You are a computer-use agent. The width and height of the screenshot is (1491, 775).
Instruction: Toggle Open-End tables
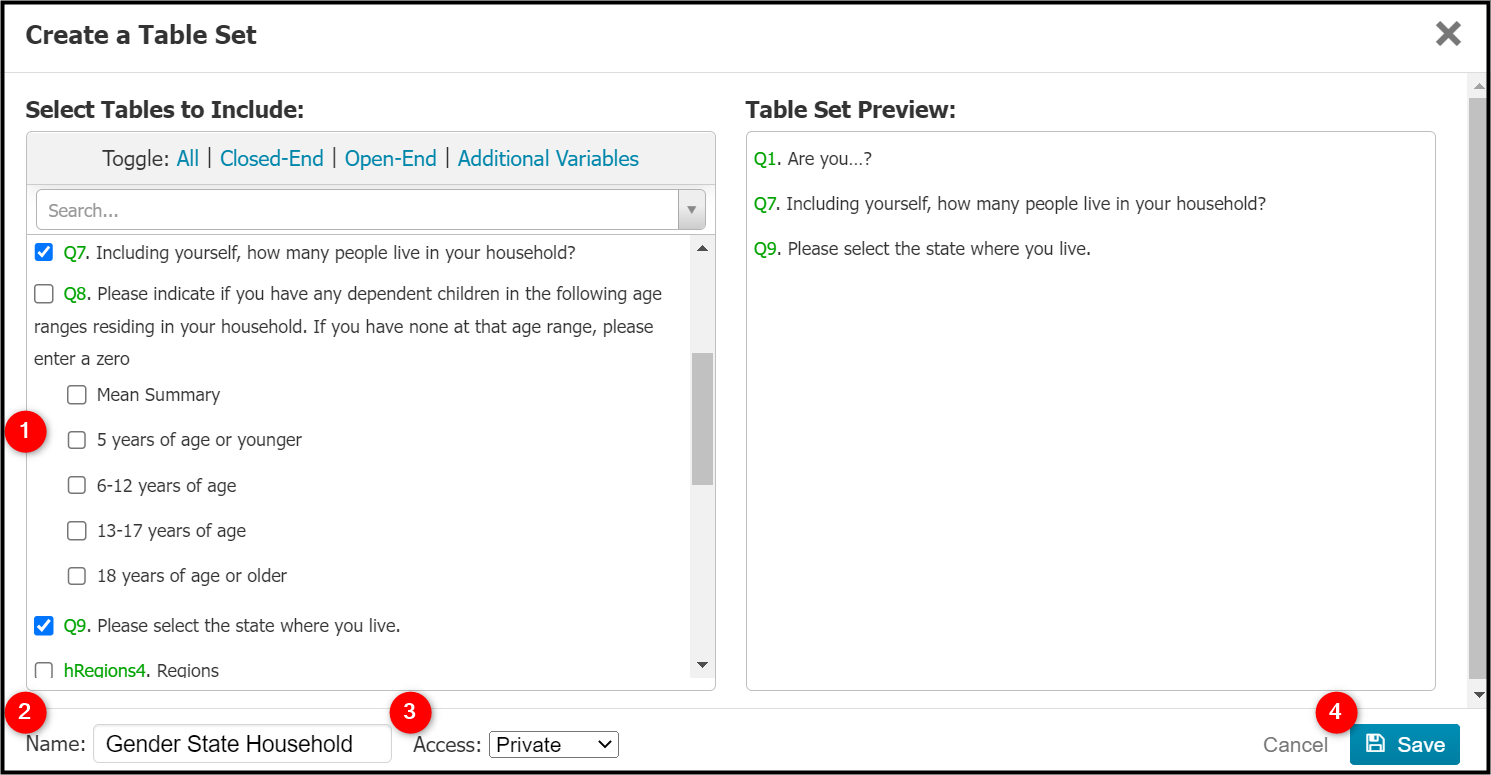point(391,158)
